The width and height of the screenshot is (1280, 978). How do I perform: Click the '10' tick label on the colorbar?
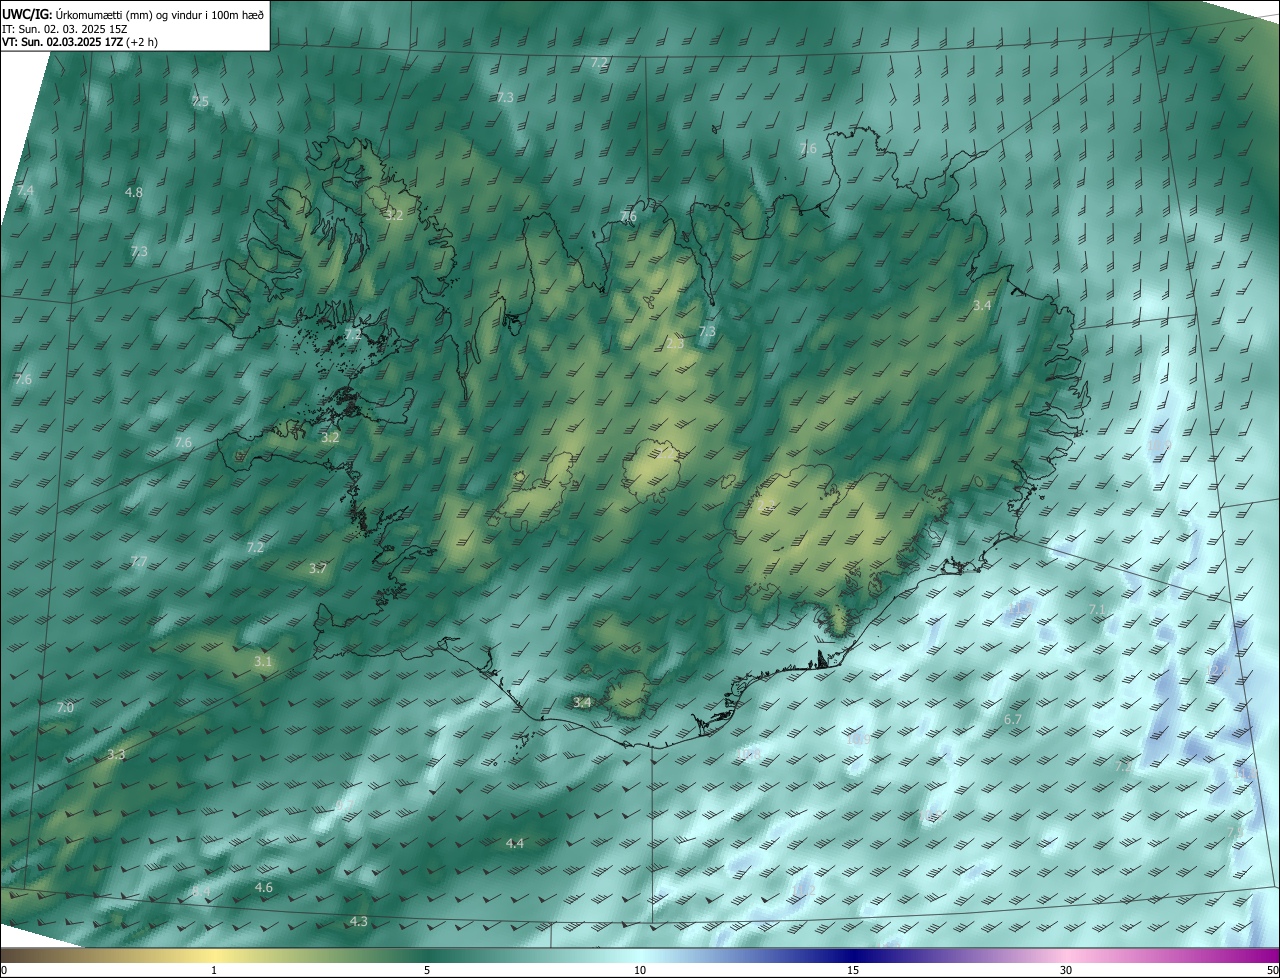640,970
